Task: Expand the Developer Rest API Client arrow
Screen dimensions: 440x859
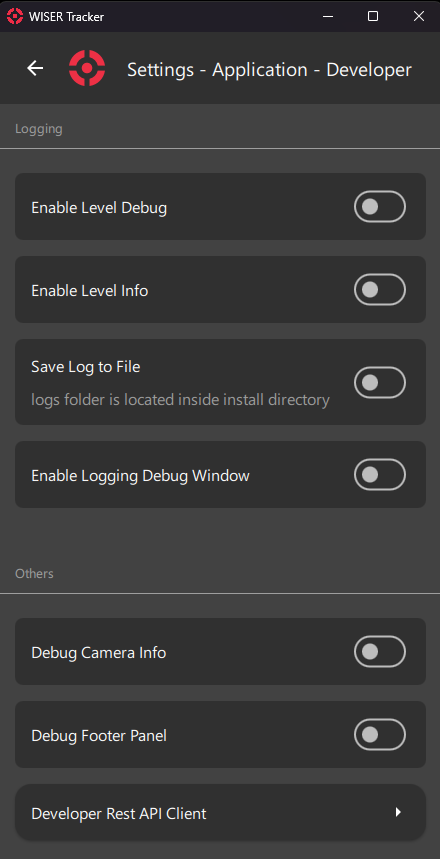Action: coord(398,812)
